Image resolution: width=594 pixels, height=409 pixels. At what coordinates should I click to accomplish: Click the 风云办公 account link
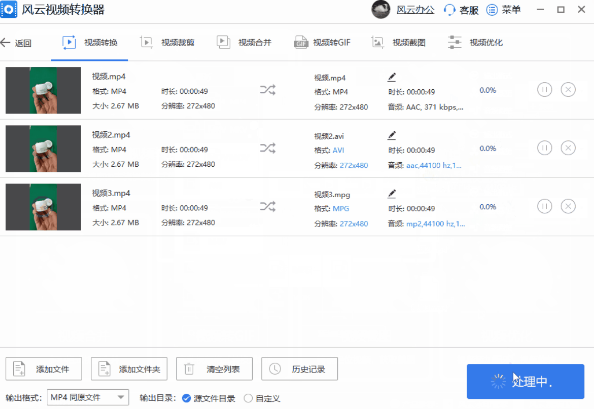pos(415,10)
